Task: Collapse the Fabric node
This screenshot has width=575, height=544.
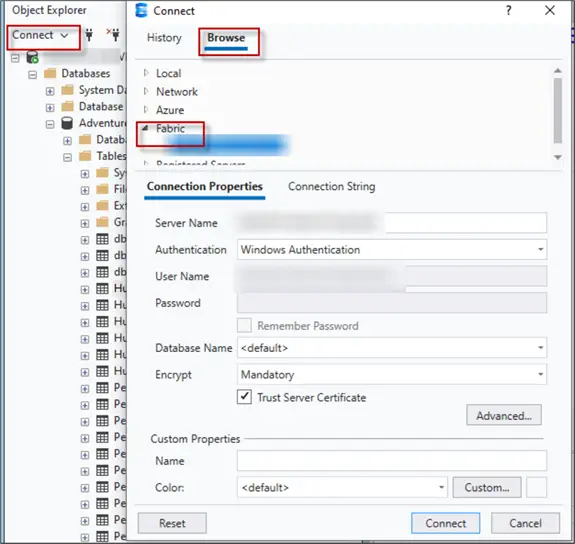Action: click(x=145, y=128)
